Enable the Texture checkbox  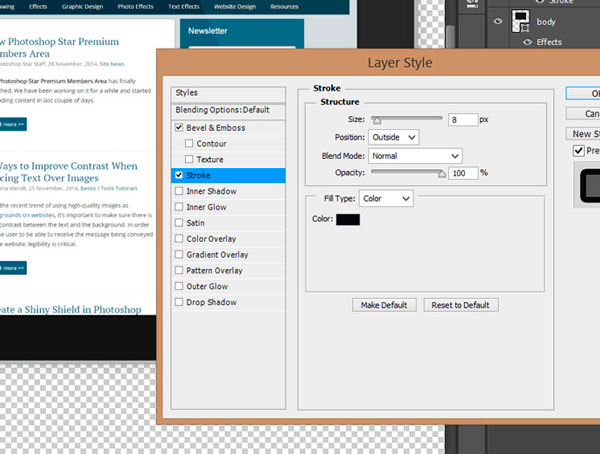pos(189,159)
